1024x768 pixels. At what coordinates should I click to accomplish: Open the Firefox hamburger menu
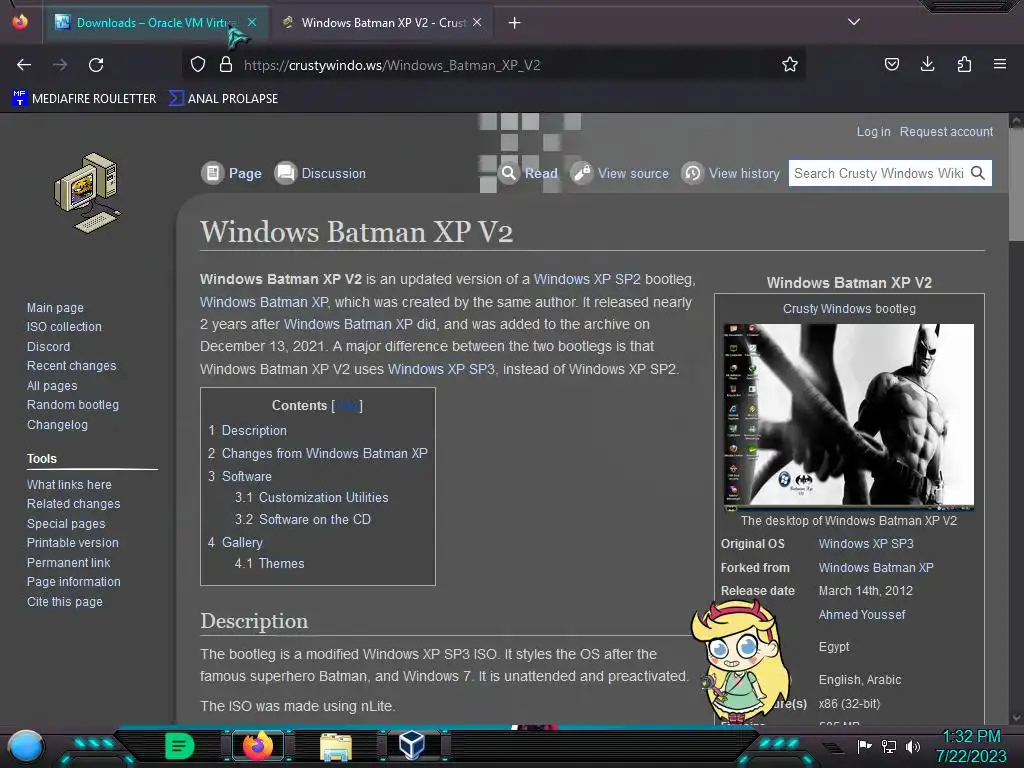click(x=1000, y=64)
